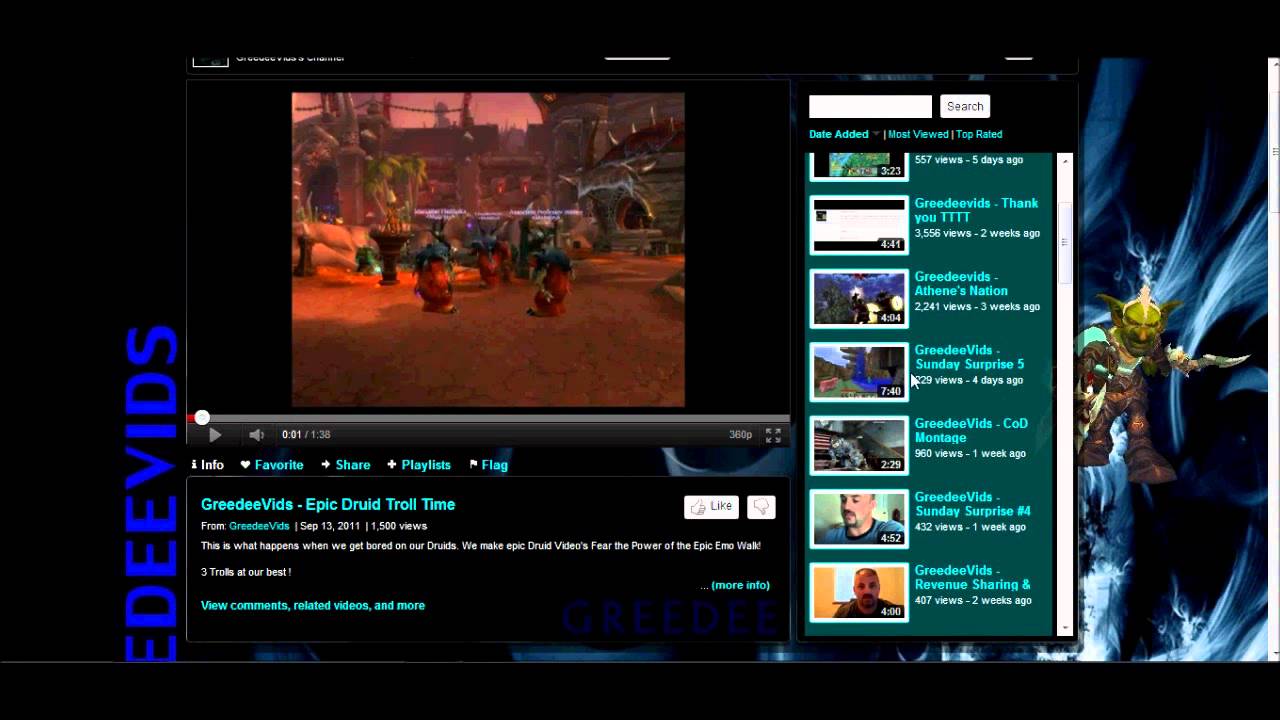Open the Flag tab
The image size is (1280, 720).
pos(489,465)
